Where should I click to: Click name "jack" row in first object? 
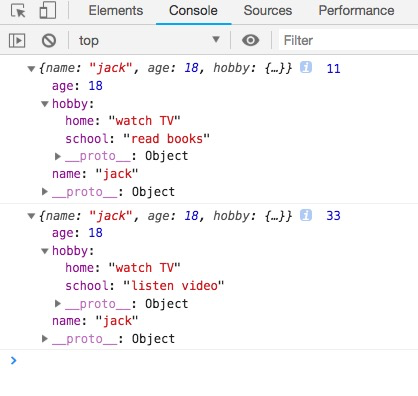95,174
